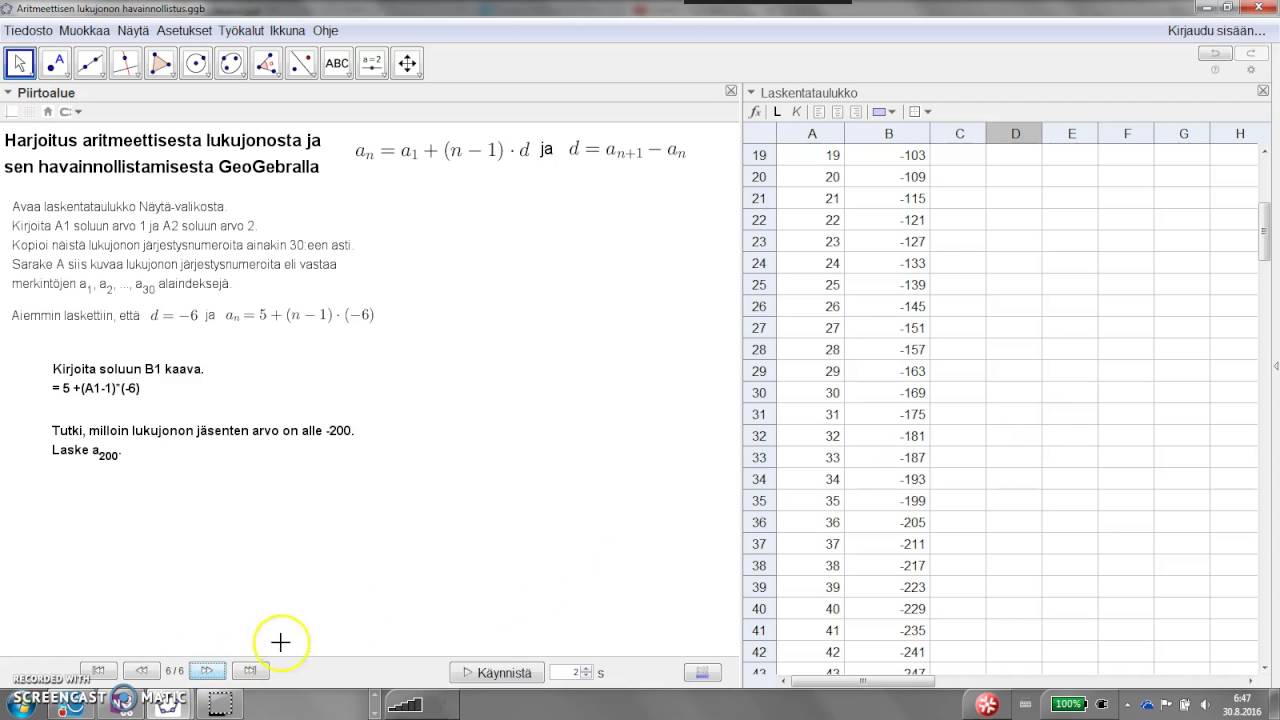Click Kirjaudu sisään sign-in link
1280x720 pixels.
tap(1216, 31)
